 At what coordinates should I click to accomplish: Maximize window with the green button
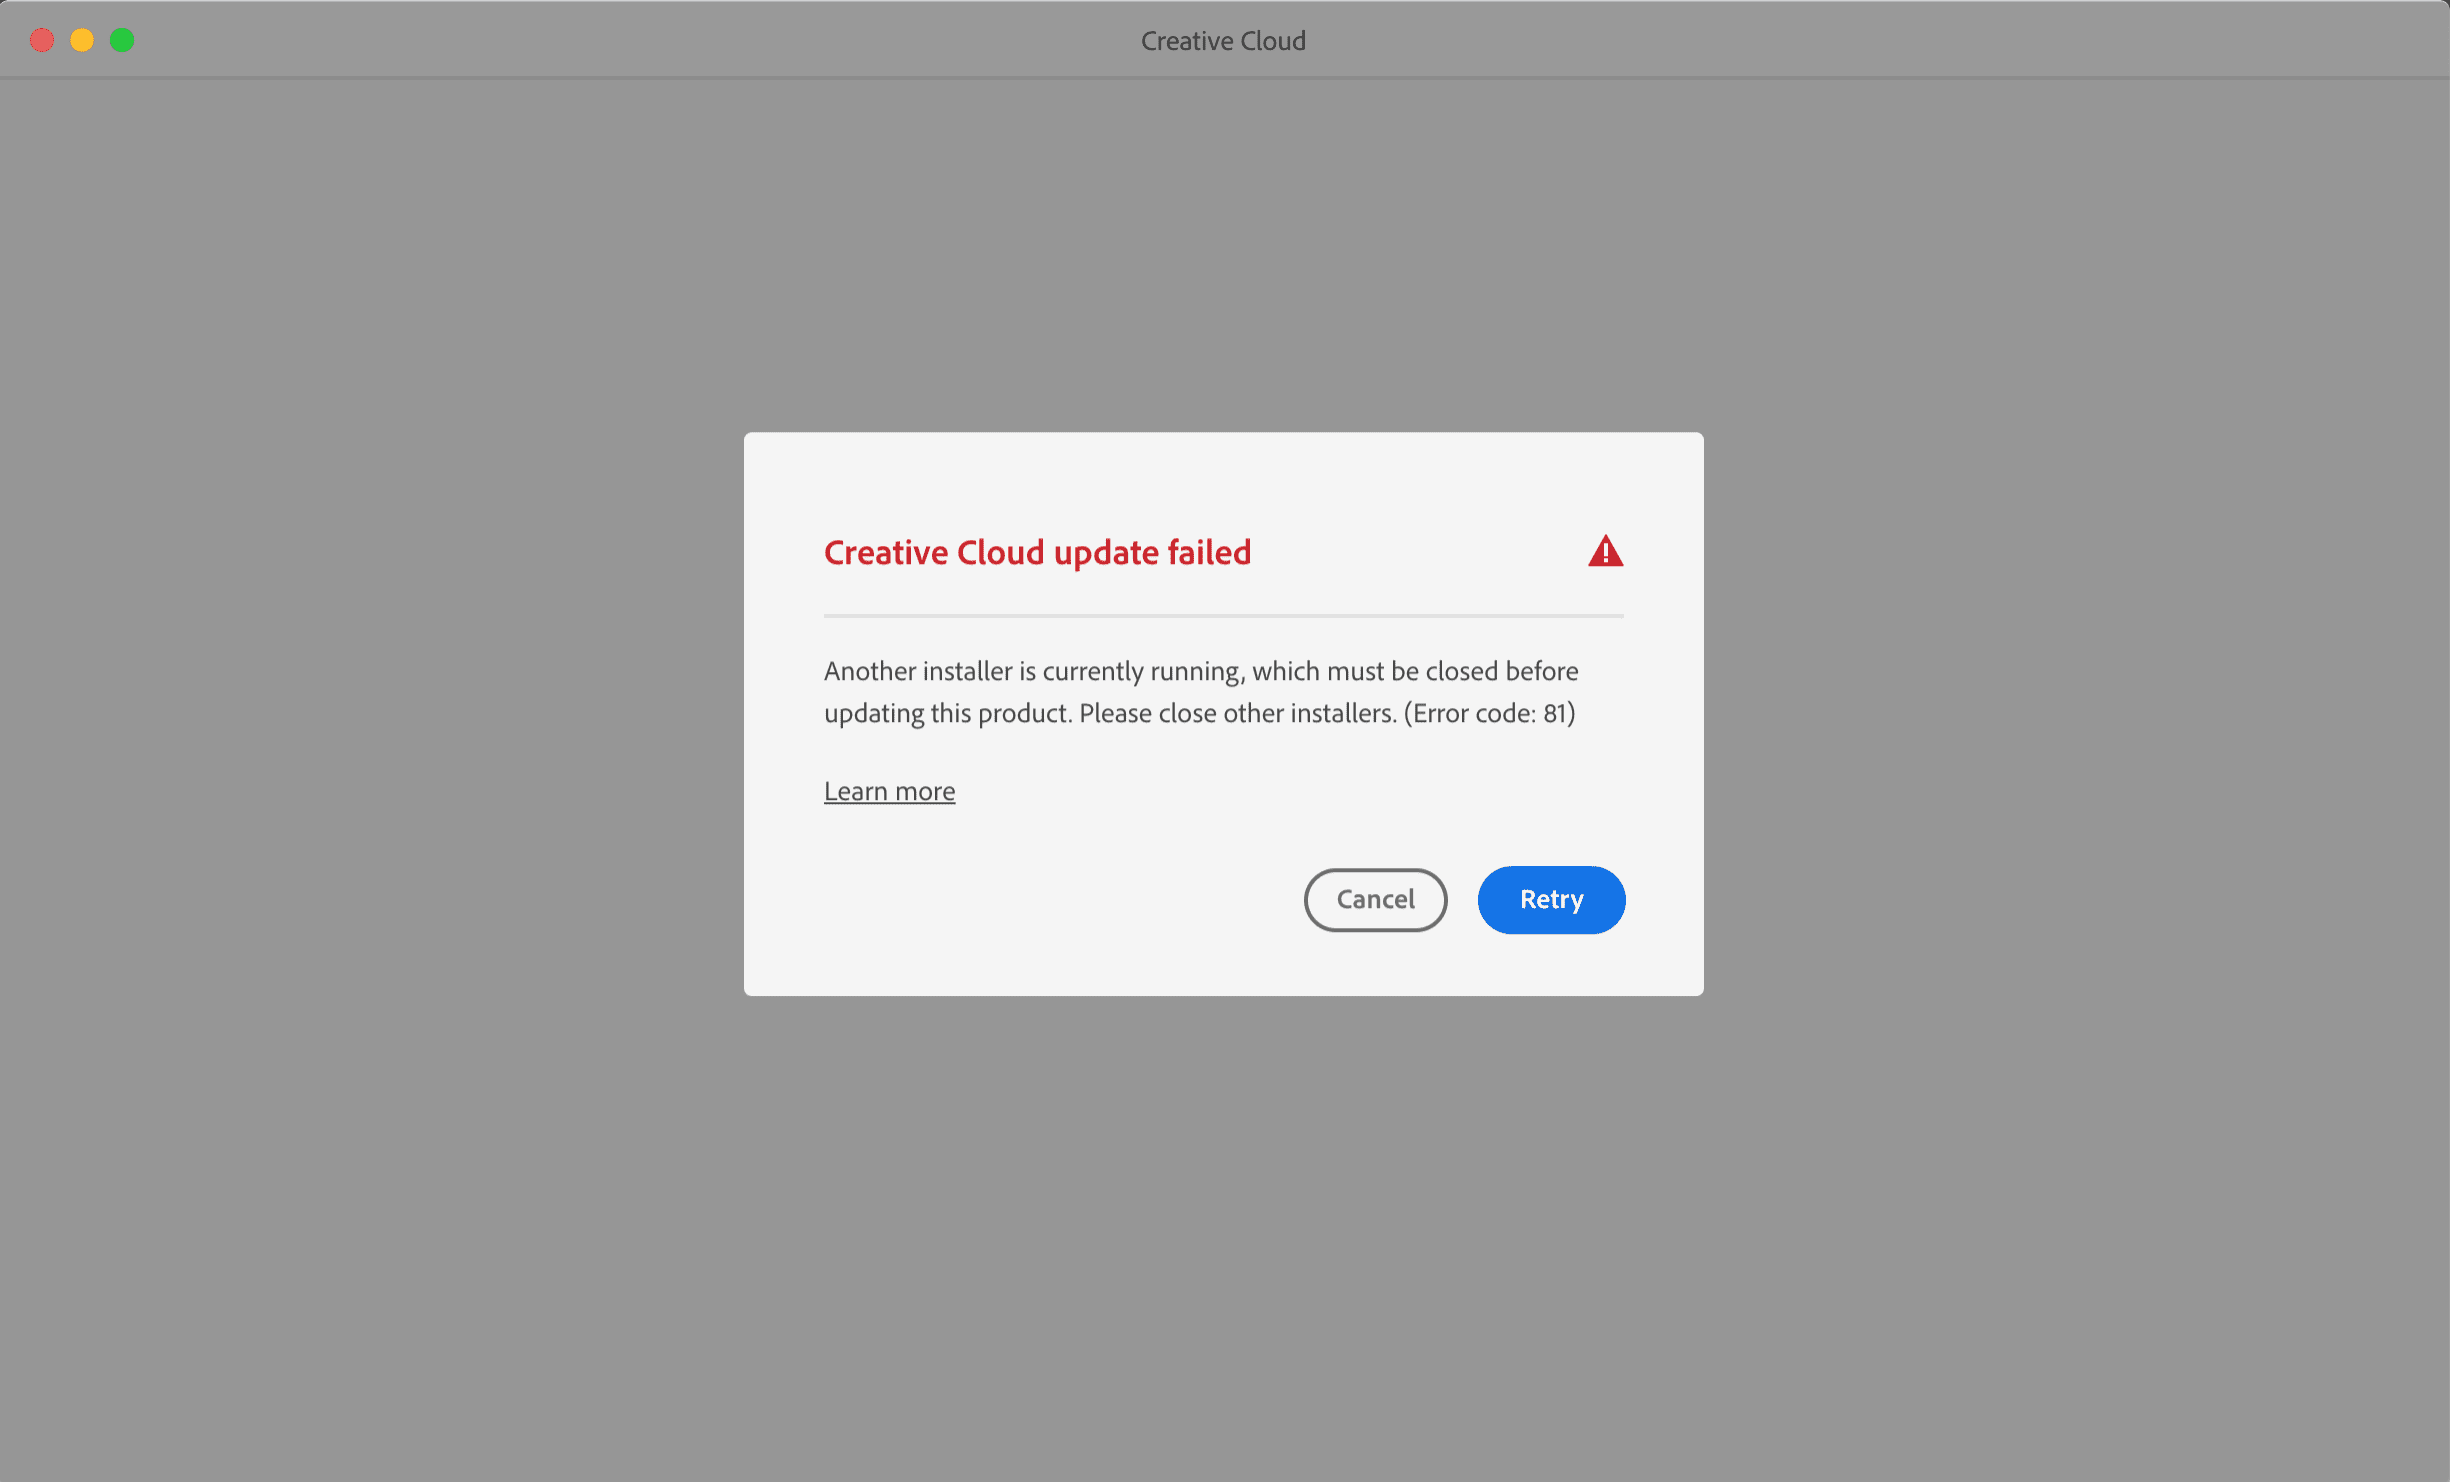point(122,40)
